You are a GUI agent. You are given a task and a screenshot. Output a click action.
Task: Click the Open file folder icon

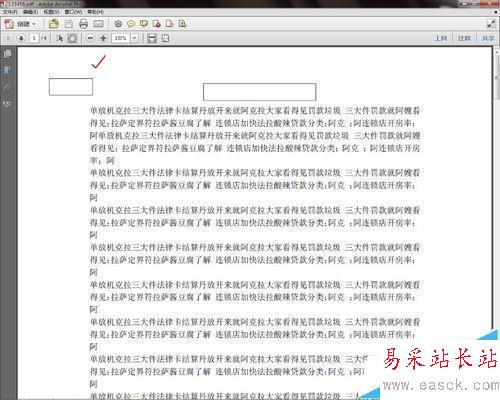53,24
